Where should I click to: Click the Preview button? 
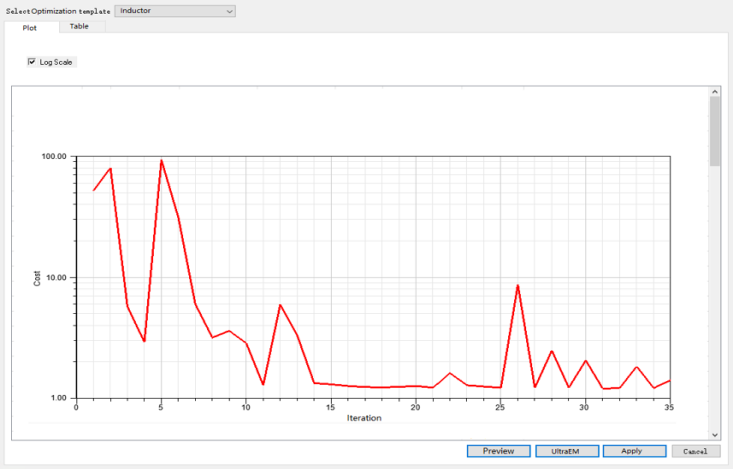[x=498, y=451]
